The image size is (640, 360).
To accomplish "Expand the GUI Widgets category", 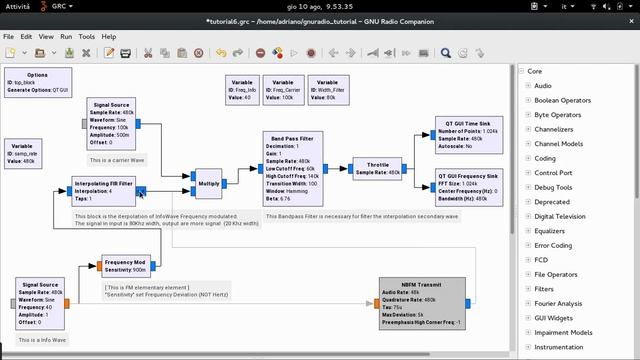I will [x=528, y=318].
